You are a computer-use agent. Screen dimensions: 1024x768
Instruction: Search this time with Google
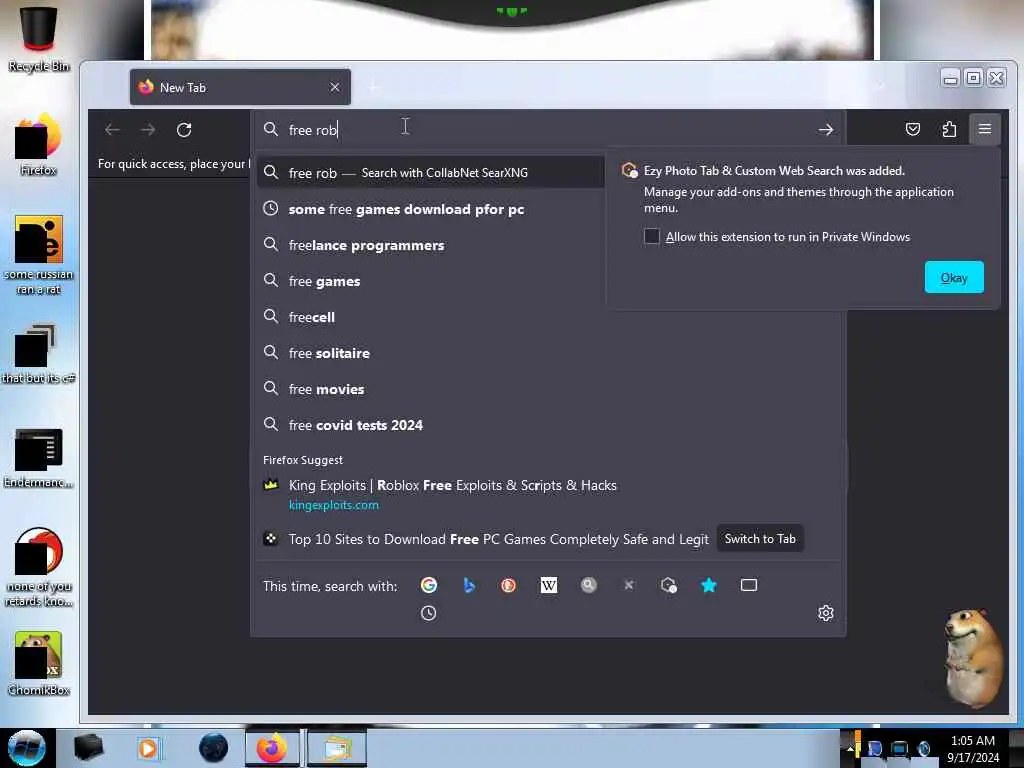[x=428, y=585]
